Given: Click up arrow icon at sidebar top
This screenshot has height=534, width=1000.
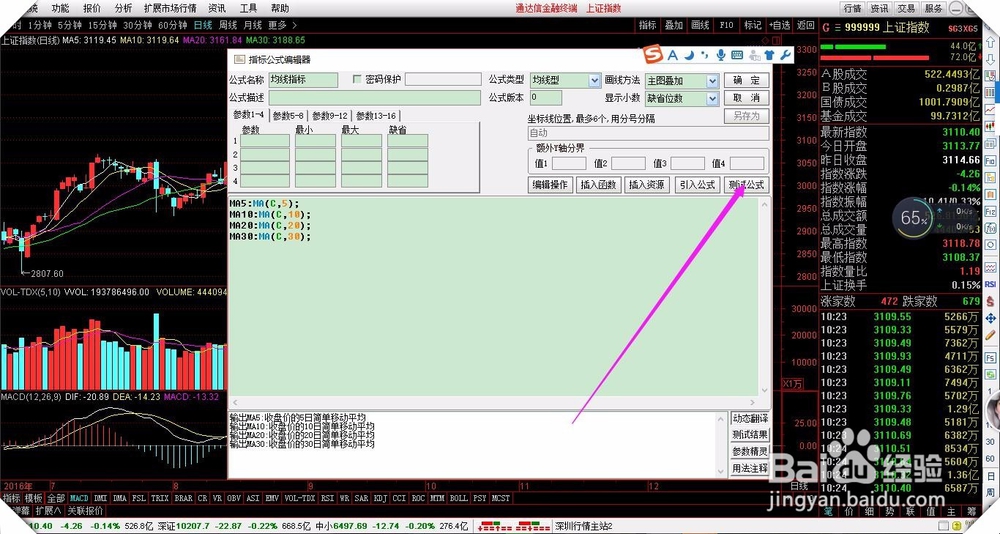Looking at the screenshot, I should pos(990,41).
